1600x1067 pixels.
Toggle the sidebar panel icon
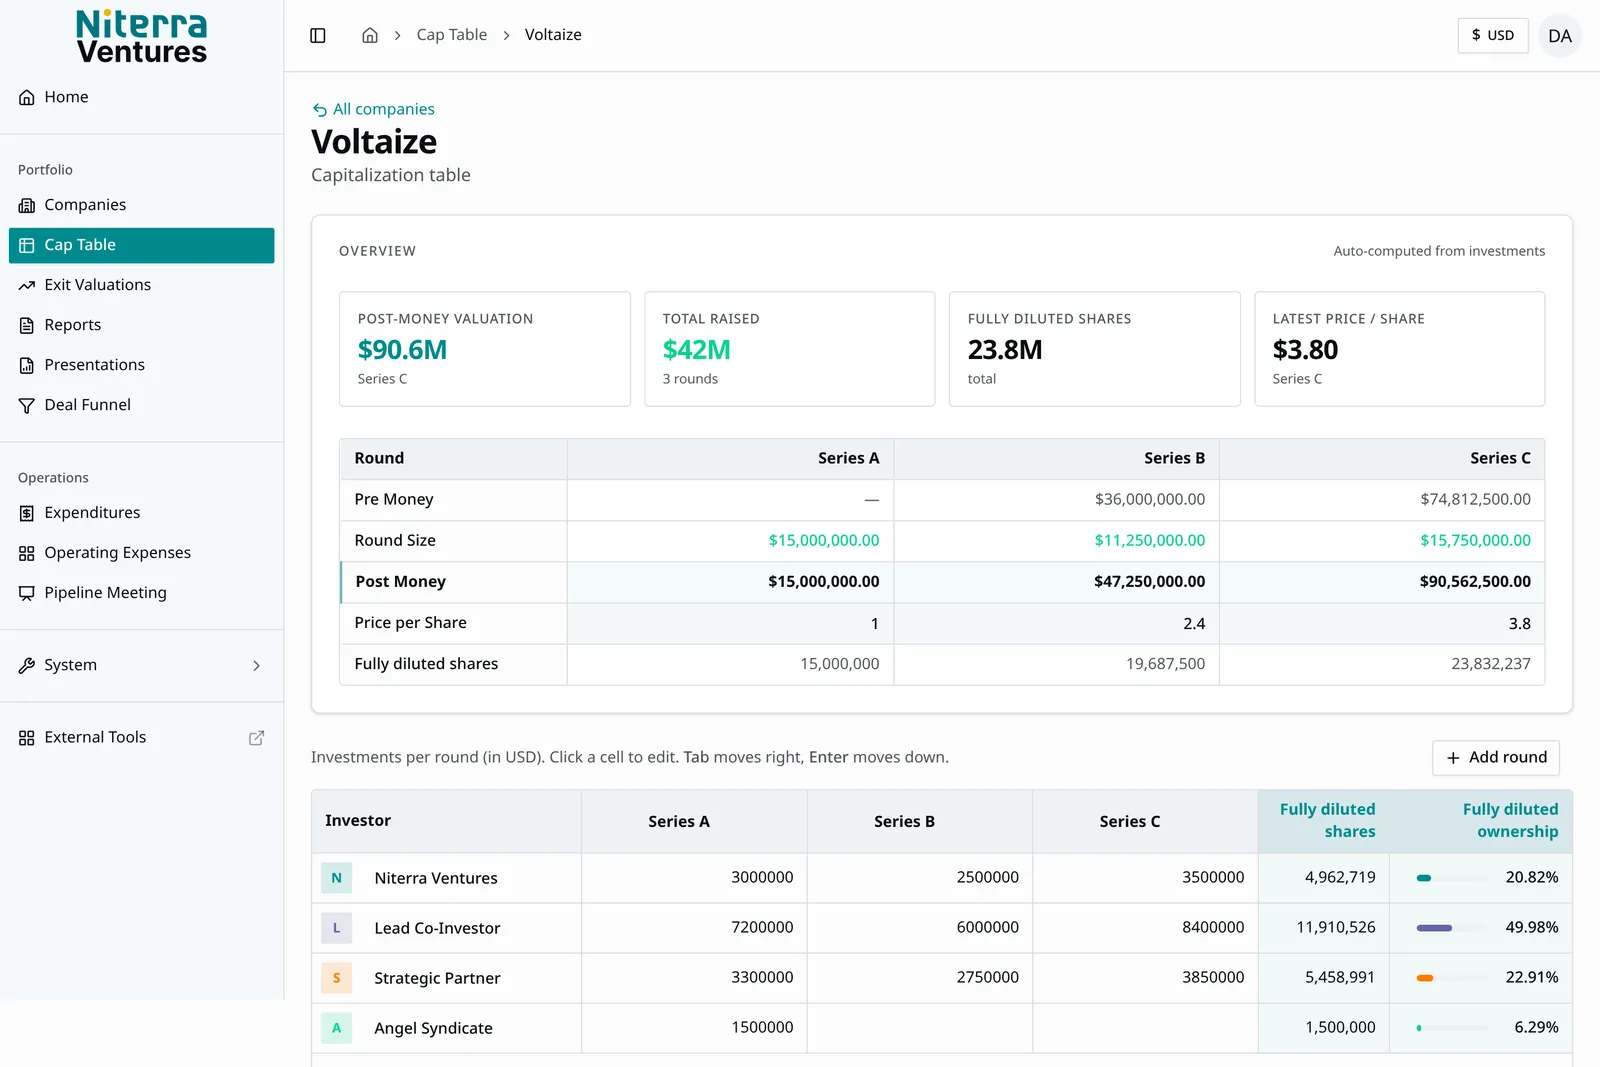318,35
